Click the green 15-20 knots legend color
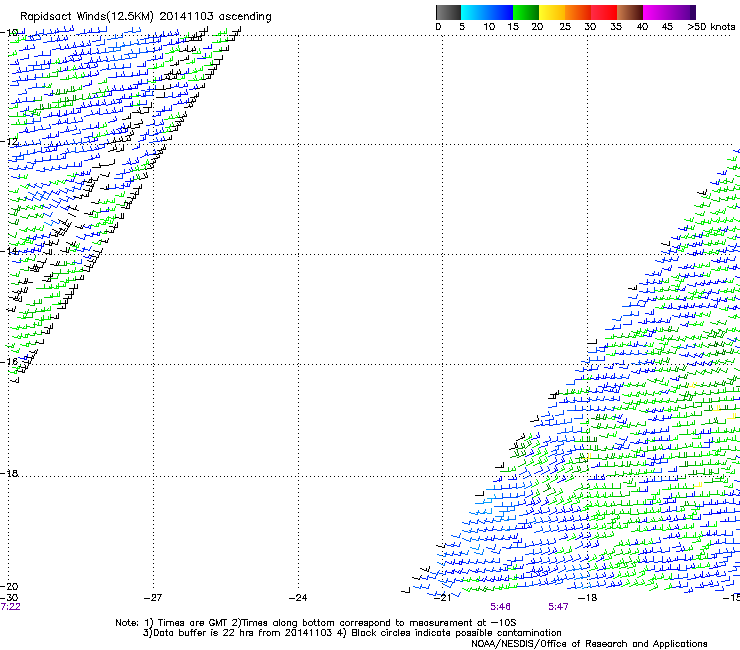Viewport: 740px width, 650px height. tap(526, 12)
